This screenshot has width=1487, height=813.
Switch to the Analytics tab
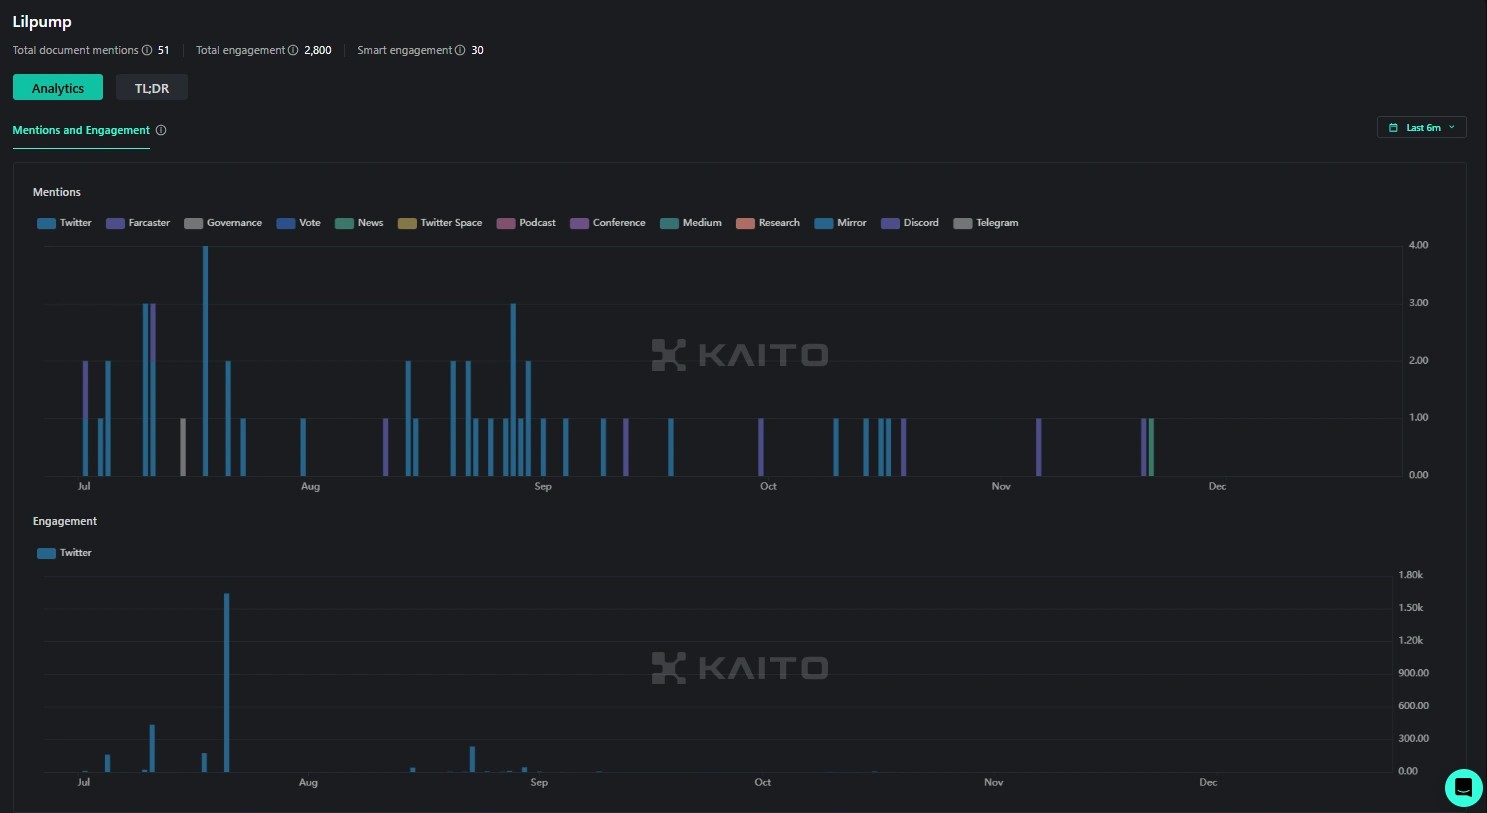coord(58,88)
